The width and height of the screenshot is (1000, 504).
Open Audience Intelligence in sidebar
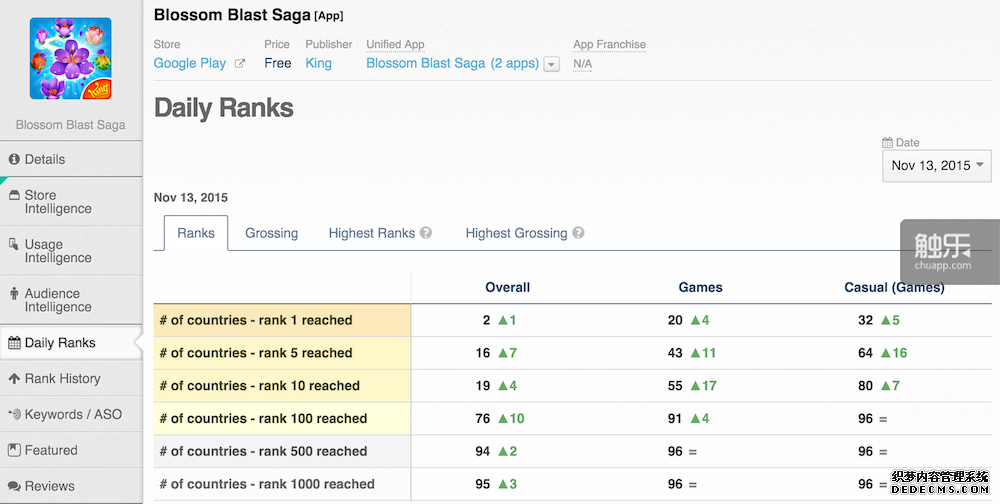point(71,300)
